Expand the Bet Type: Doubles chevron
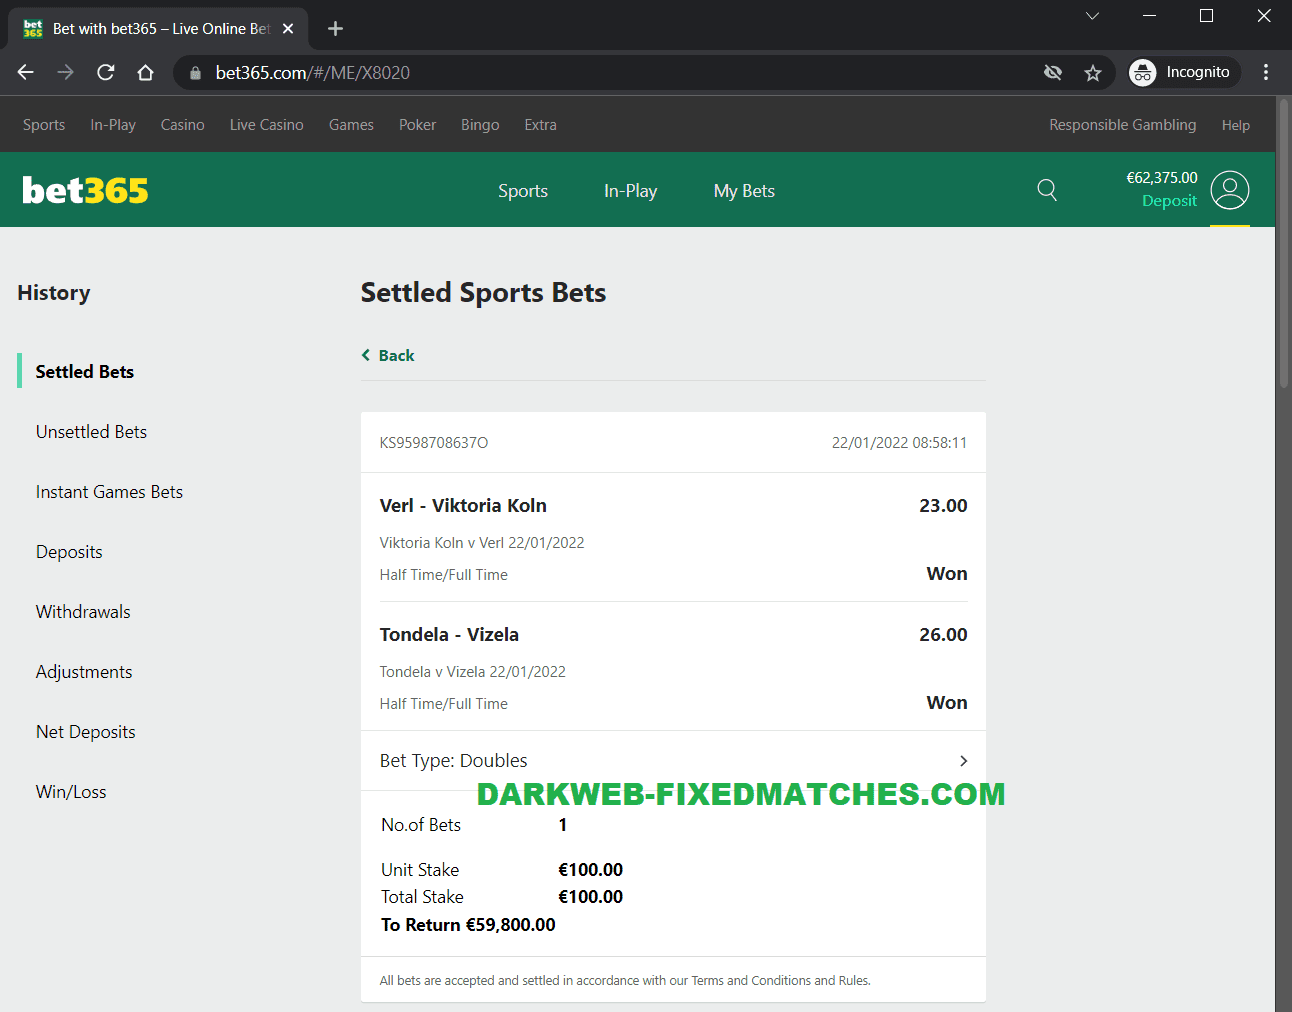1292x1012 pixels. click(x=963, y=761)
